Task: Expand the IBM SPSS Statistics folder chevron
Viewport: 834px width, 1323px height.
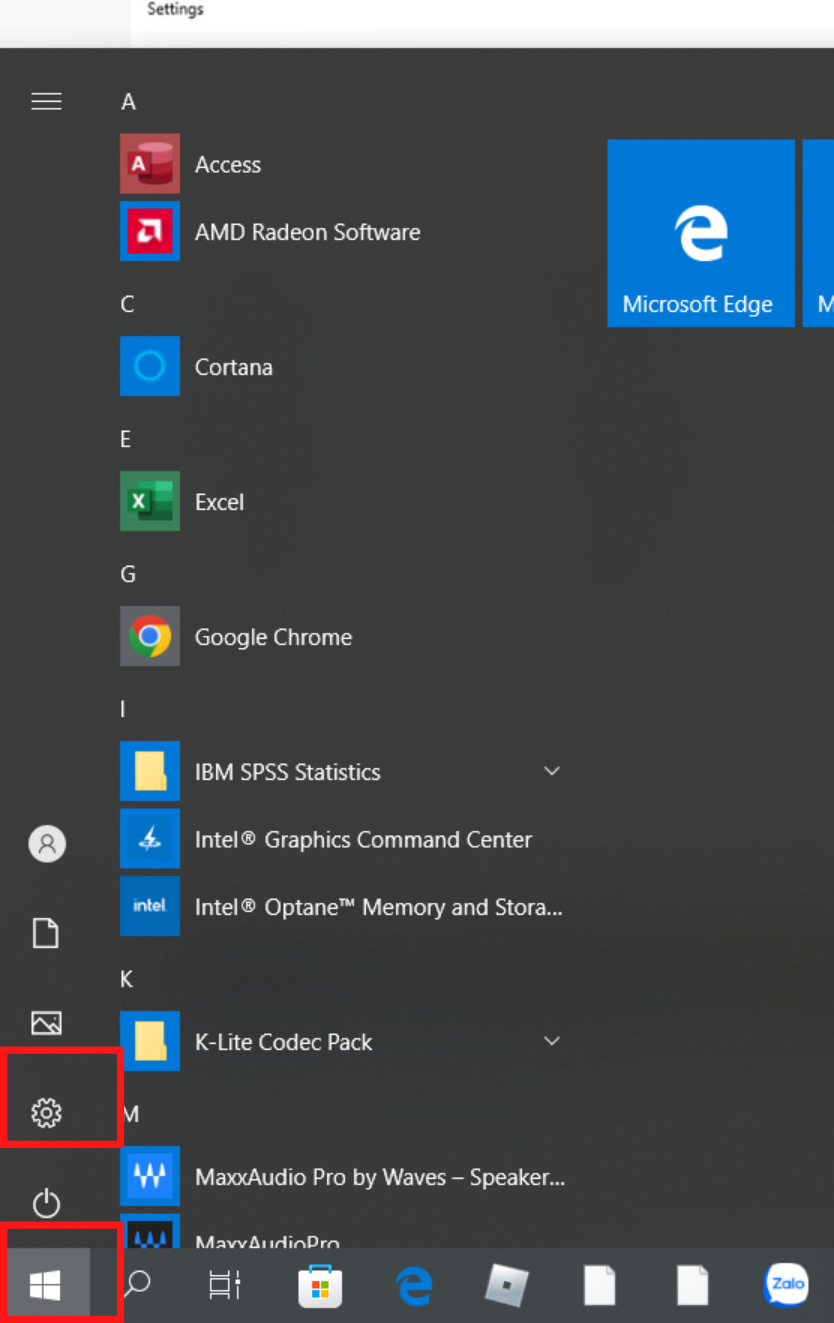Action: [552, 771]
